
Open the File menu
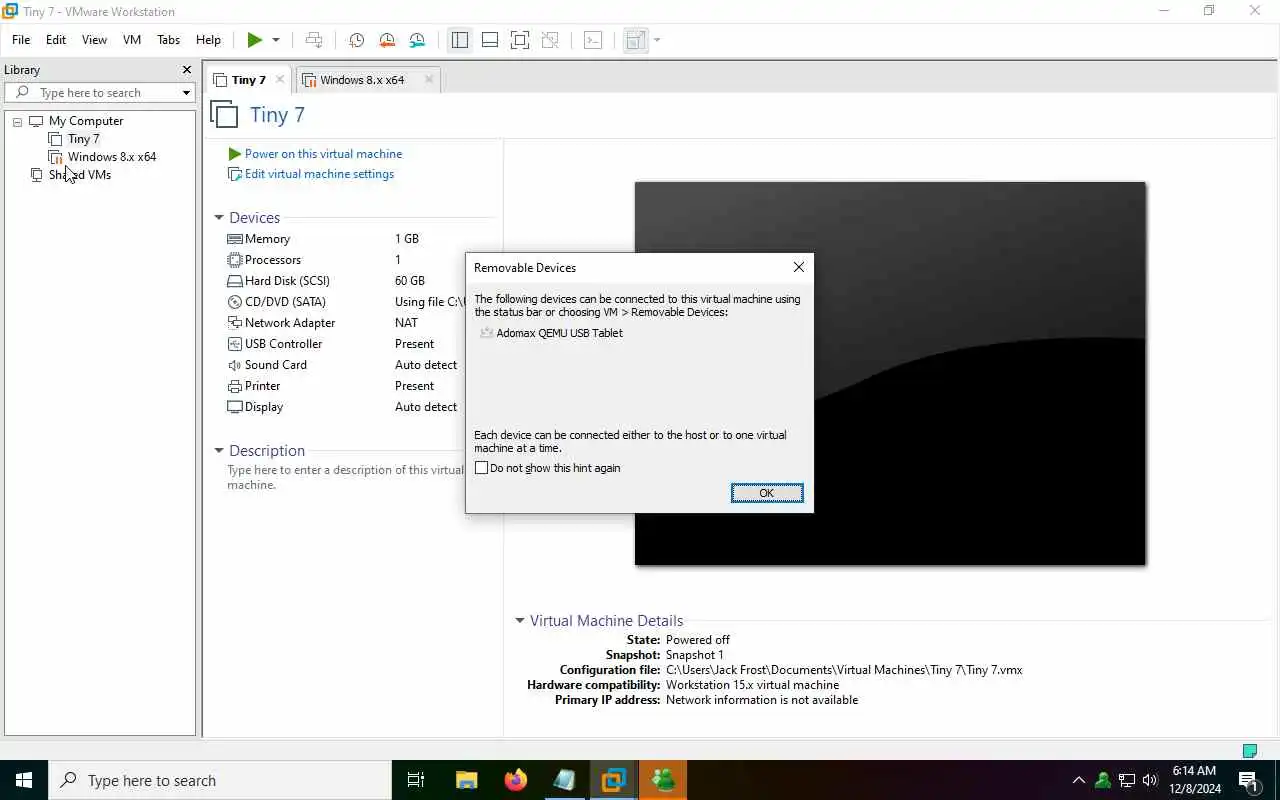point(21,40)
